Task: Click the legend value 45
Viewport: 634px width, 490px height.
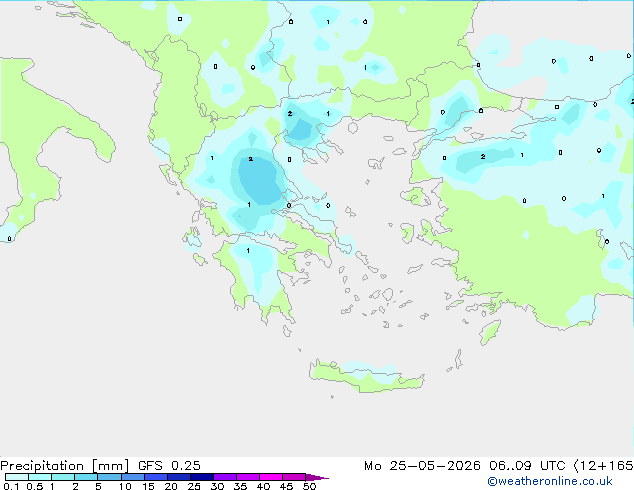Action: [x=286, y=486]
